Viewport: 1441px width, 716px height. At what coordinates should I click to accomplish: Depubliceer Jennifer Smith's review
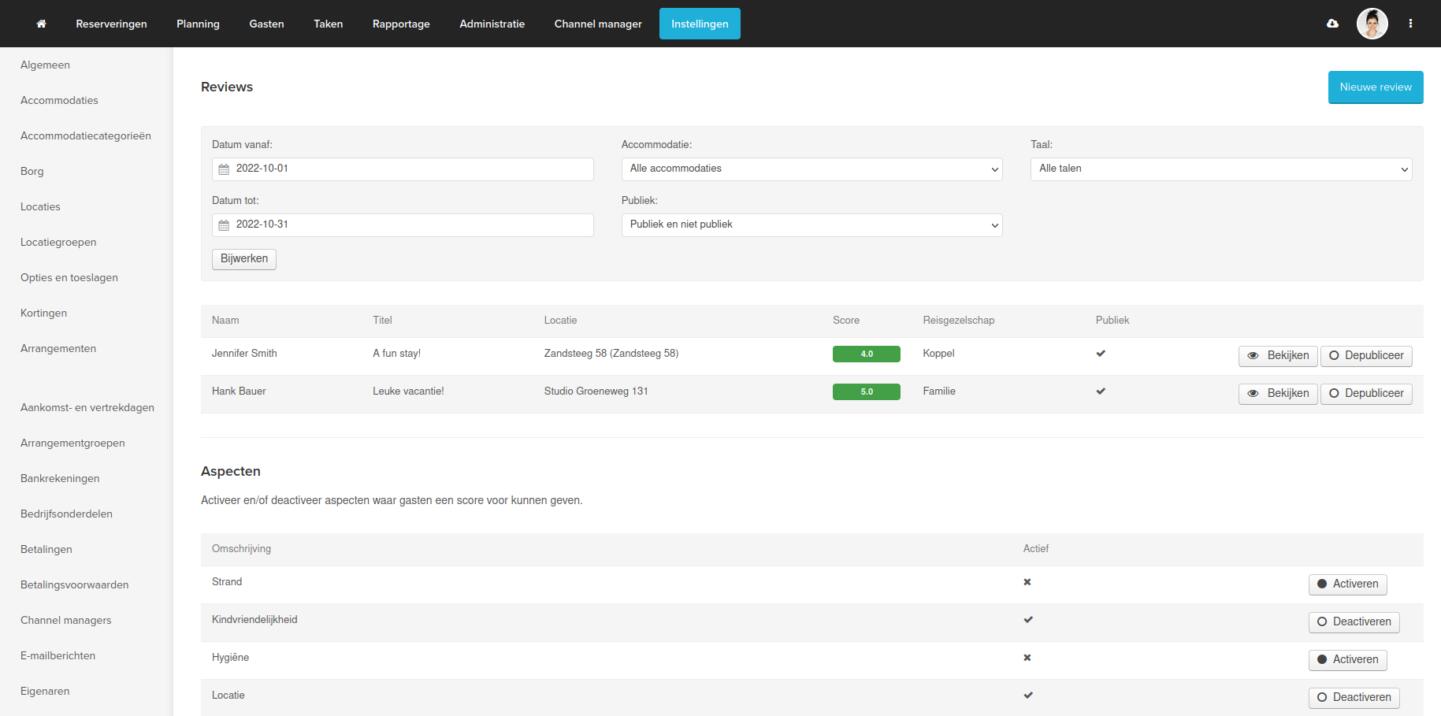tap(1366, 356)
